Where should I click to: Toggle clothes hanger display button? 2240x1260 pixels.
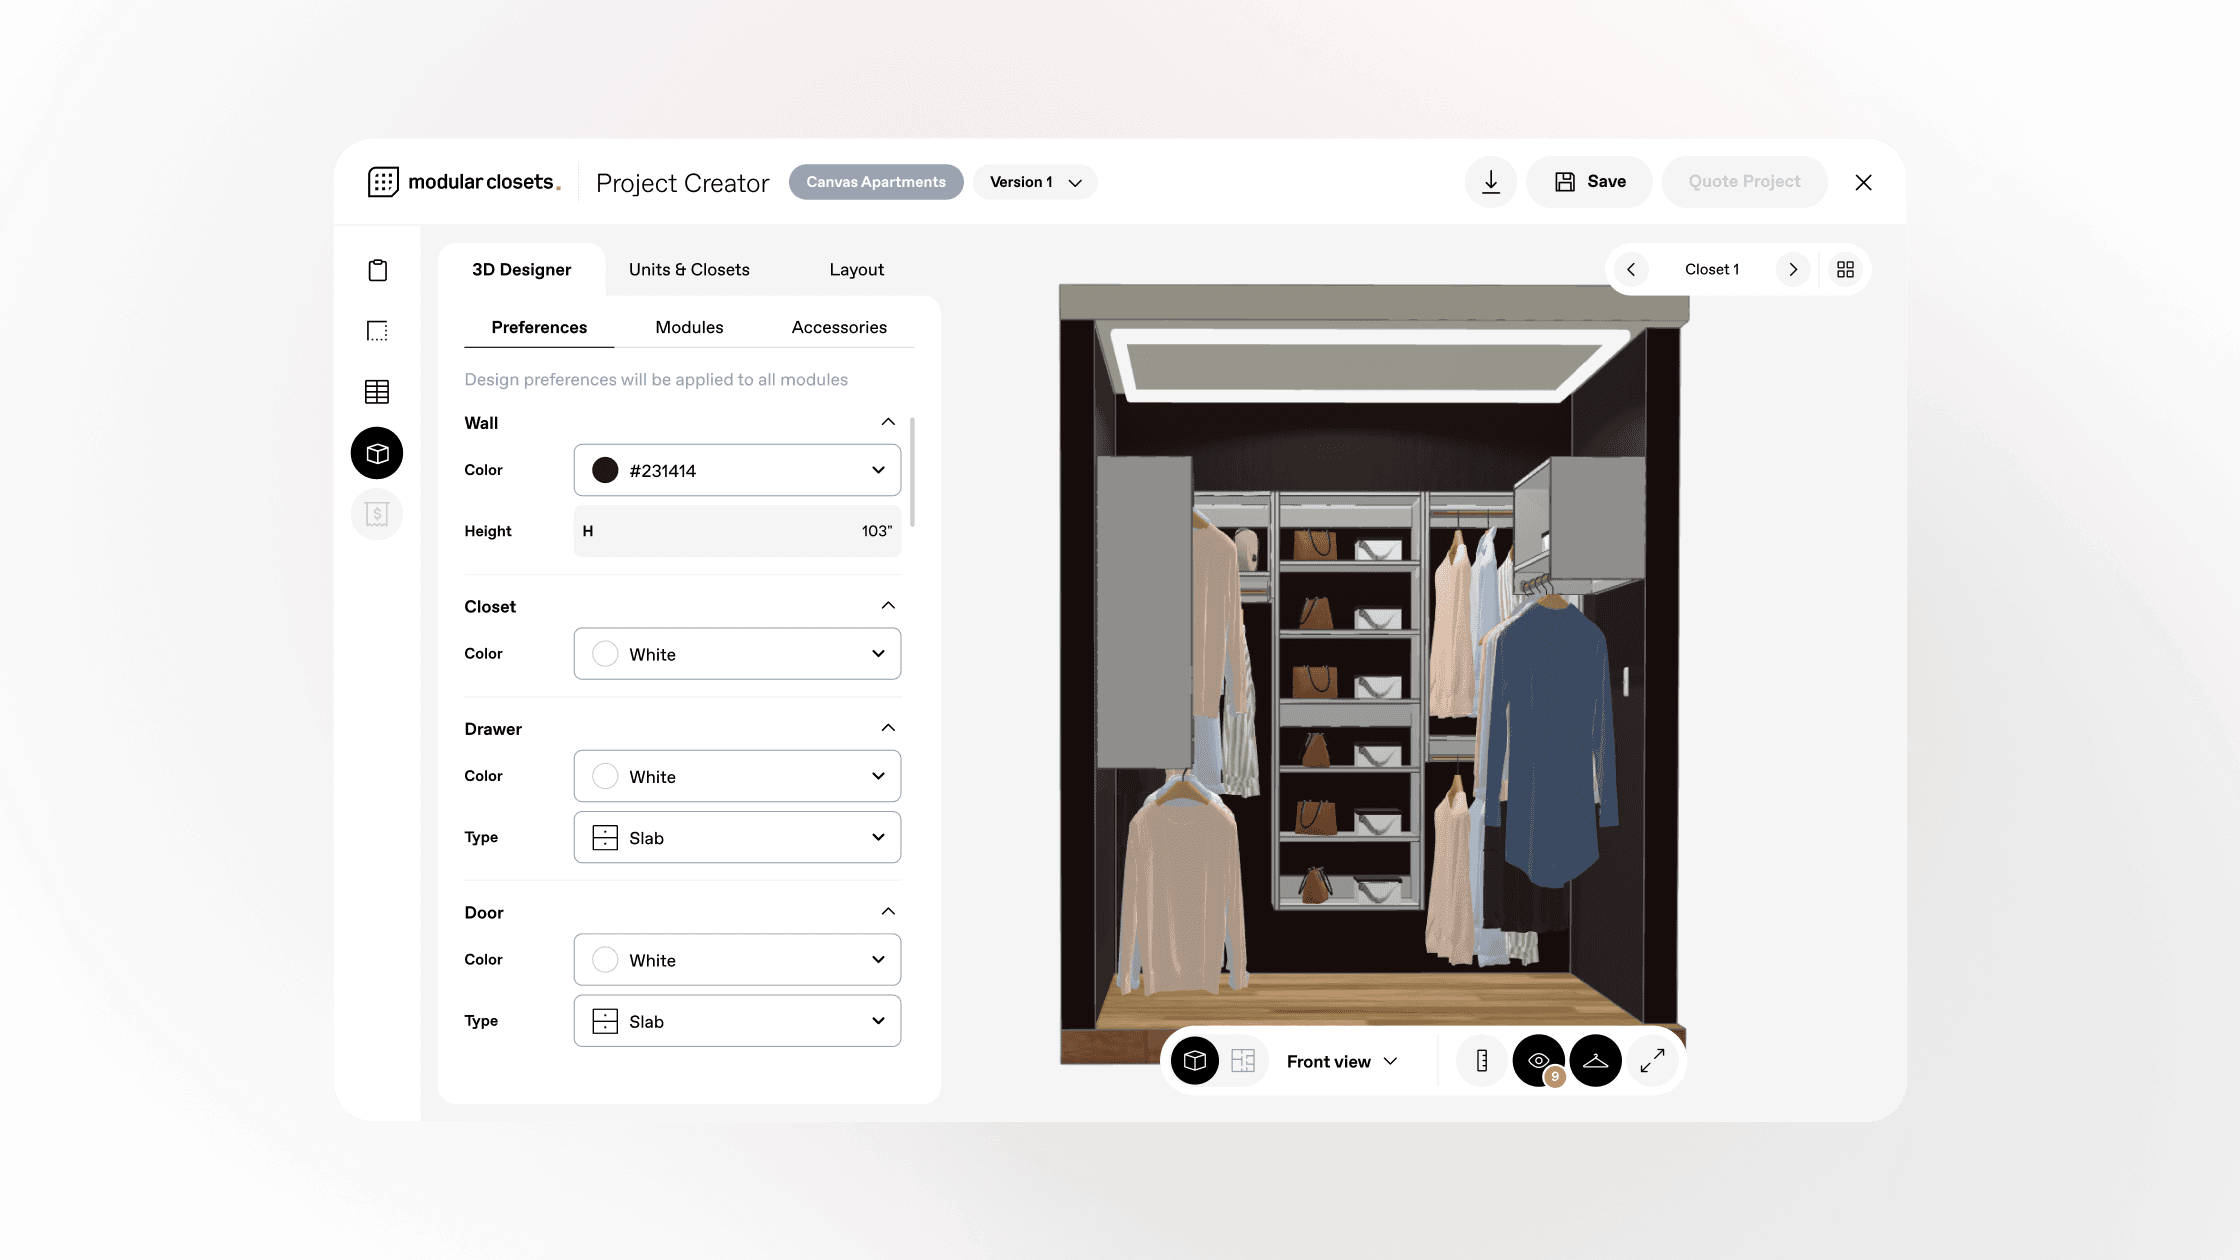(x=1595, y=1061)
